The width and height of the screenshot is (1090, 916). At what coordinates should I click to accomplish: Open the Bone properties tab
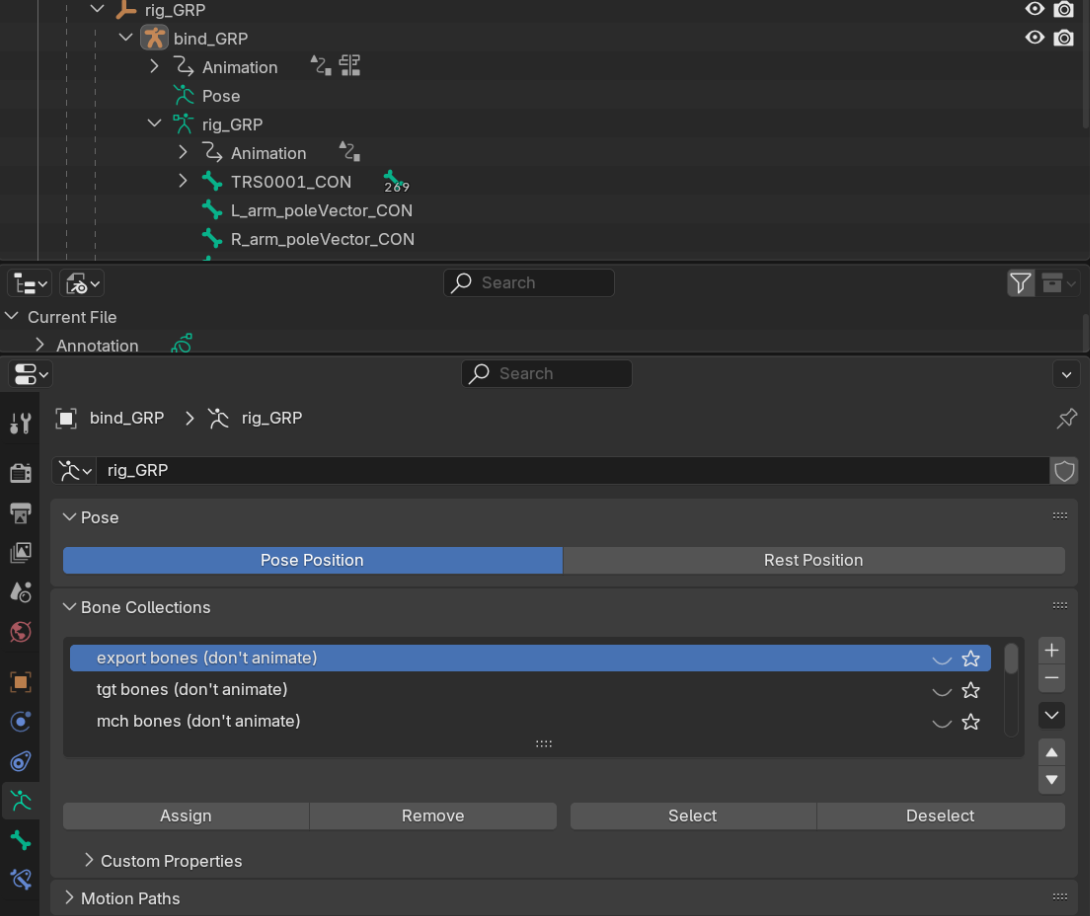point(20,840)
